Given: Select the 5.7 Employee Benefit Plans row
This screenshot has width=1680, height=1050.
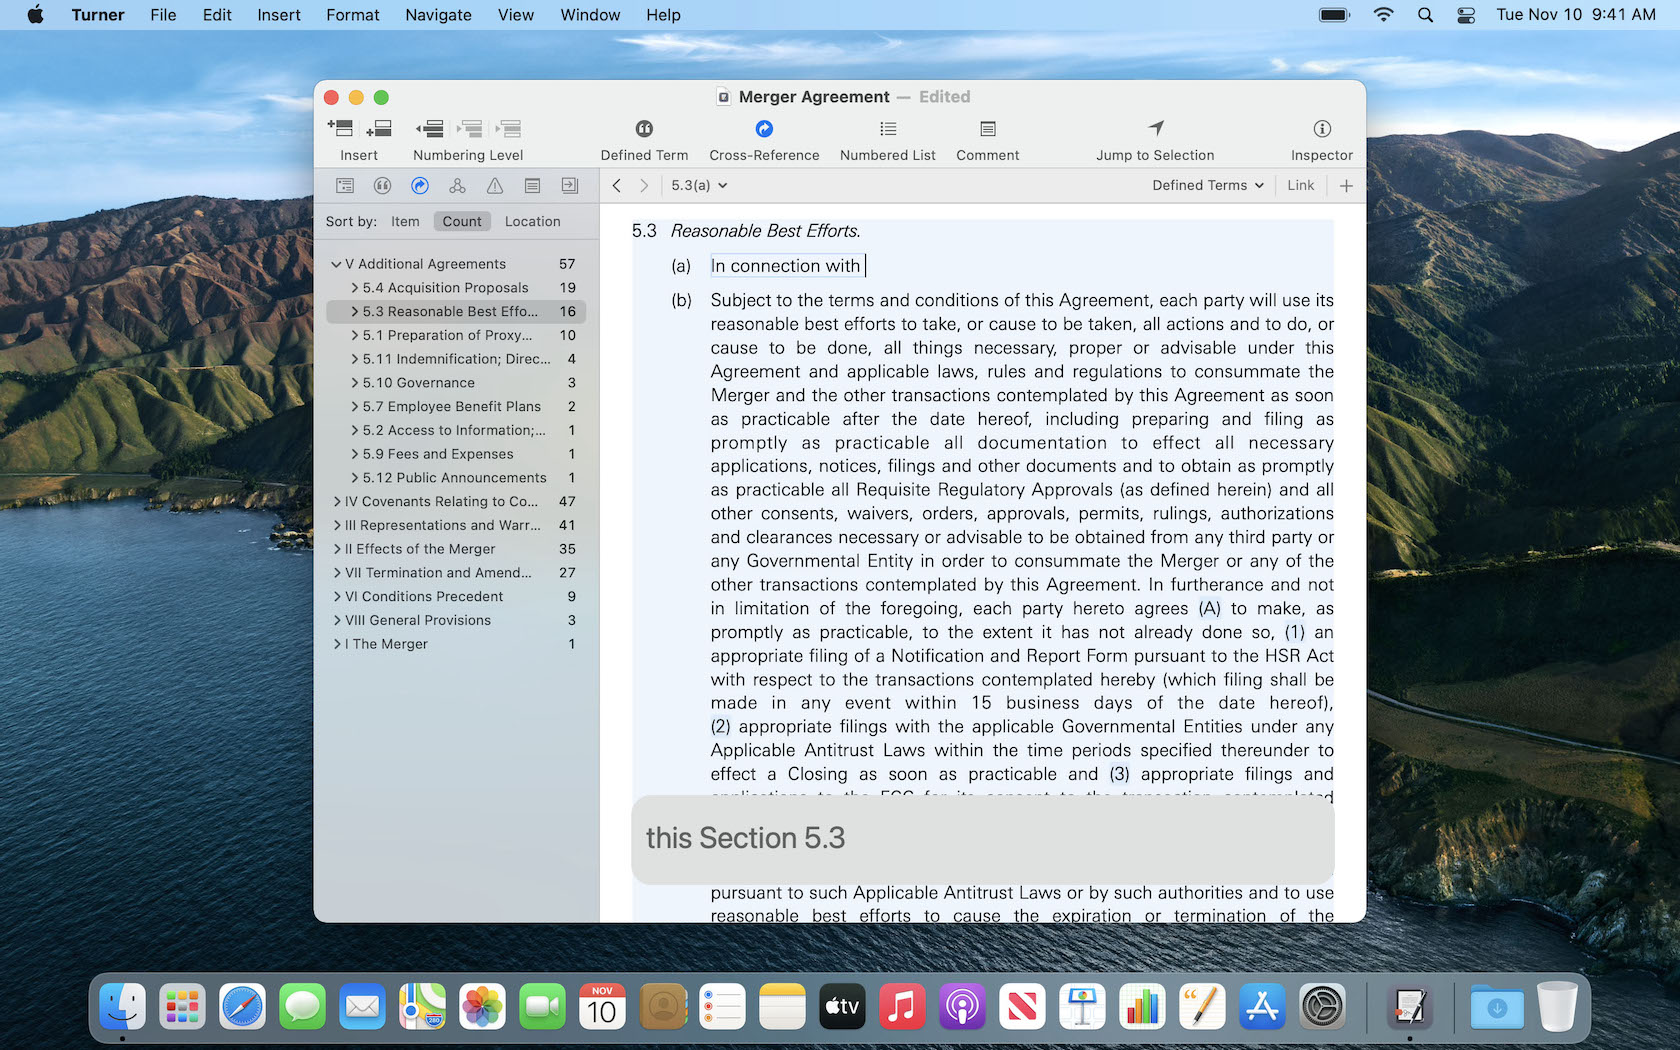Looking at the screenshot, I should tap(456, 407).
